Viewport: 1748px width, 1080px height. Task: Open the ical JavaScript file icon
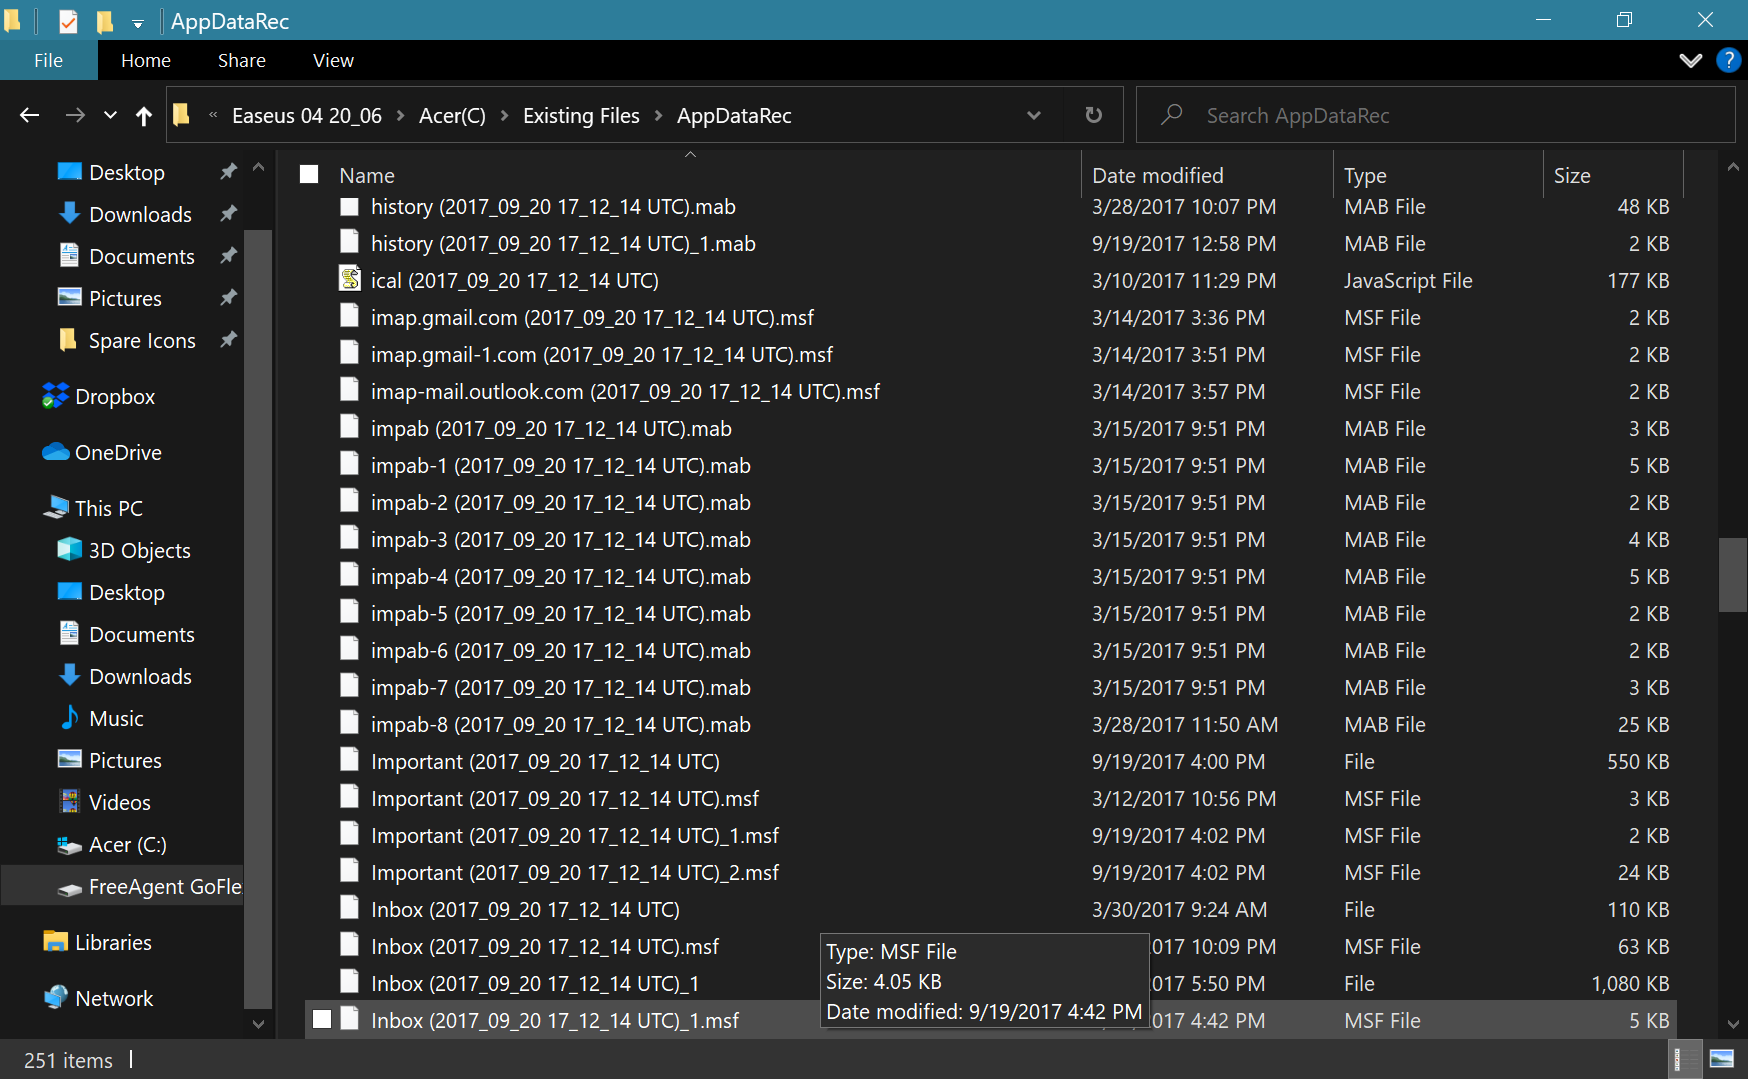349,280
